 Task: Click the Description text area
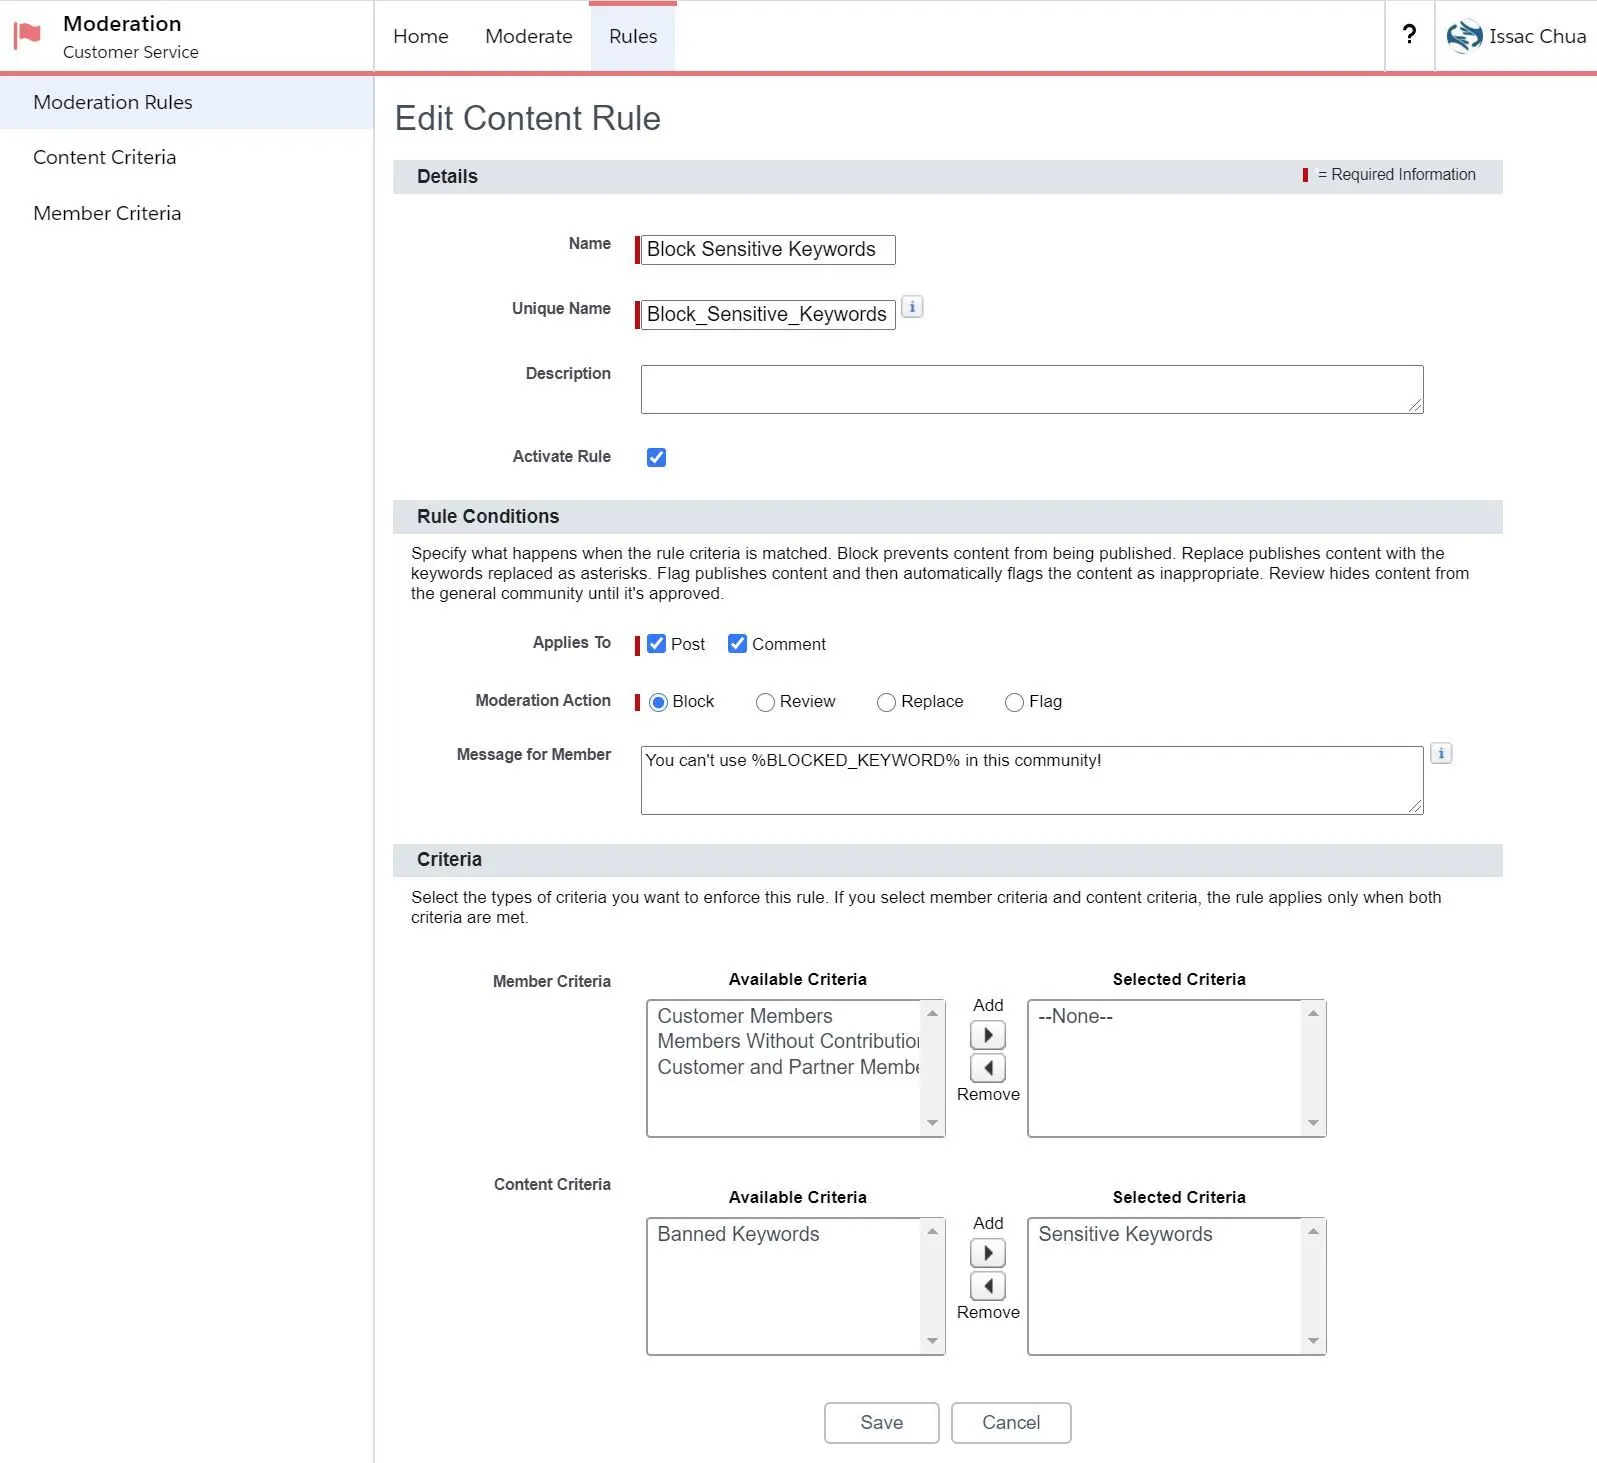[1032, 389]
